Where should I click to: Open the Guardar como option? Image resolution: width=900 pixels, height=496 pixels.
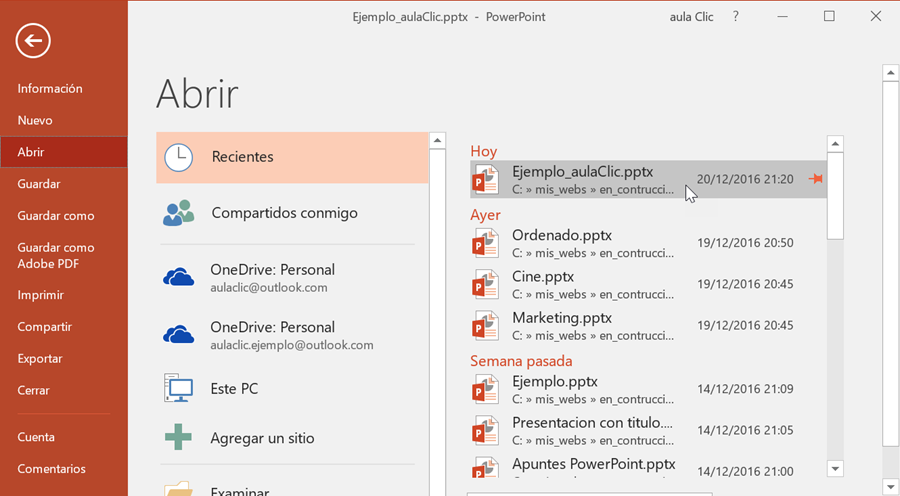pyautogui.click(x=56, y=216)
